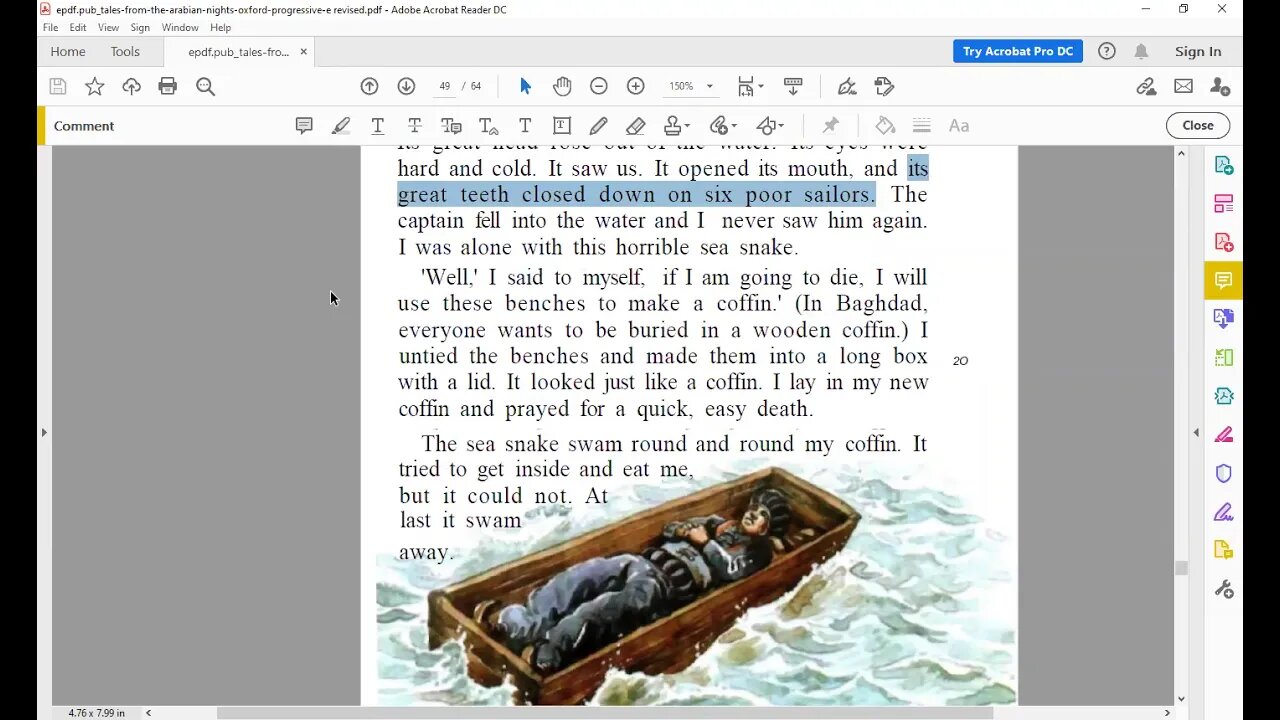Open the Help question mark icon
This screenshot has height=720, width=1280.
[x=1106, y=51]
